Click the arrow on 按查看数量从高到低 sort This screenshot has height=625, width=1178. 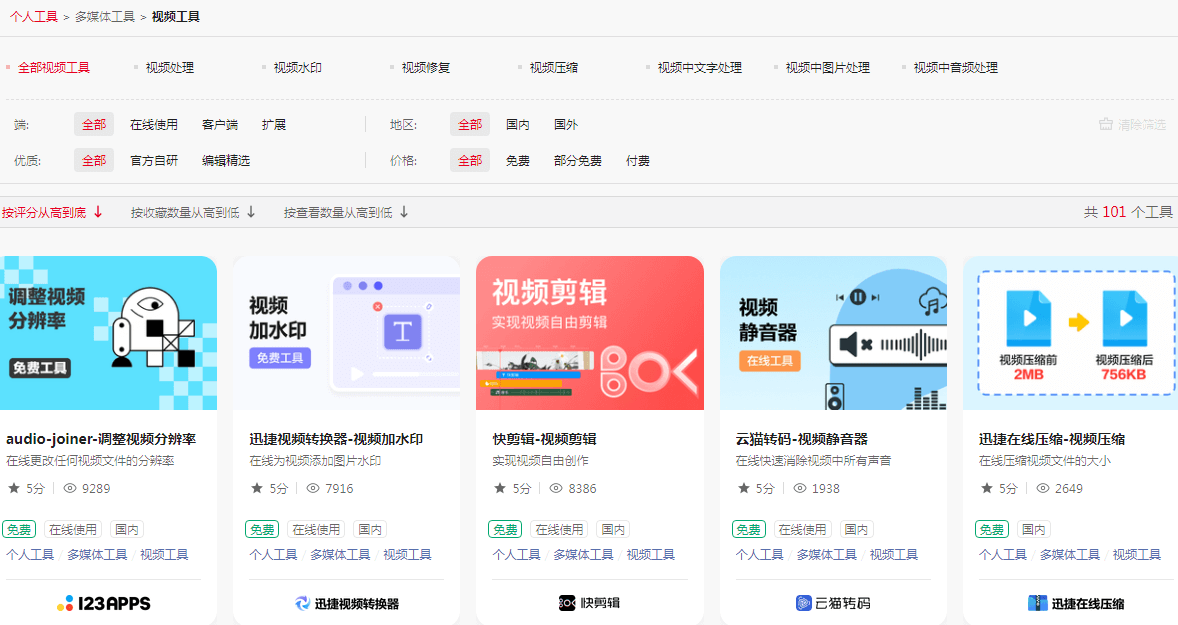click(402, 212)
